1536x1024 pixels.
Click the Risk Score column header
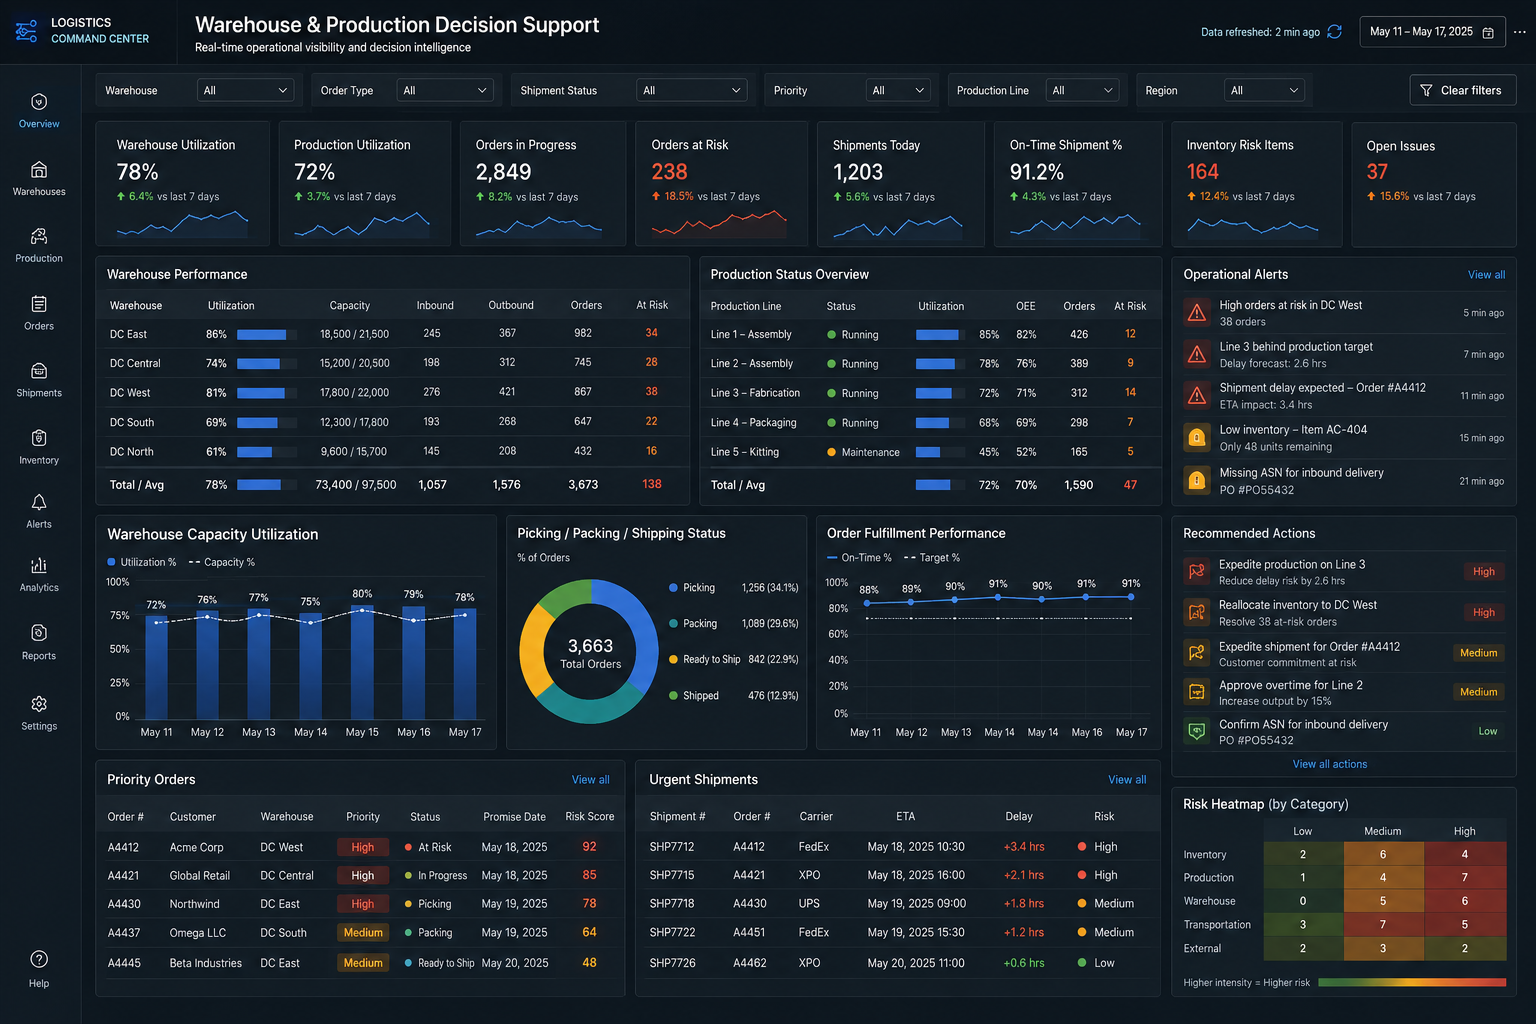point(590,817)
